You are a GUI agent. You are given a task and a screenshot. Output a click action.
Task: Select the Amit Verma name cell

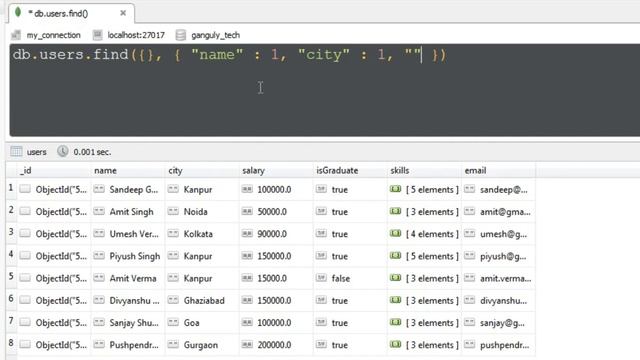tap(127, 278)
